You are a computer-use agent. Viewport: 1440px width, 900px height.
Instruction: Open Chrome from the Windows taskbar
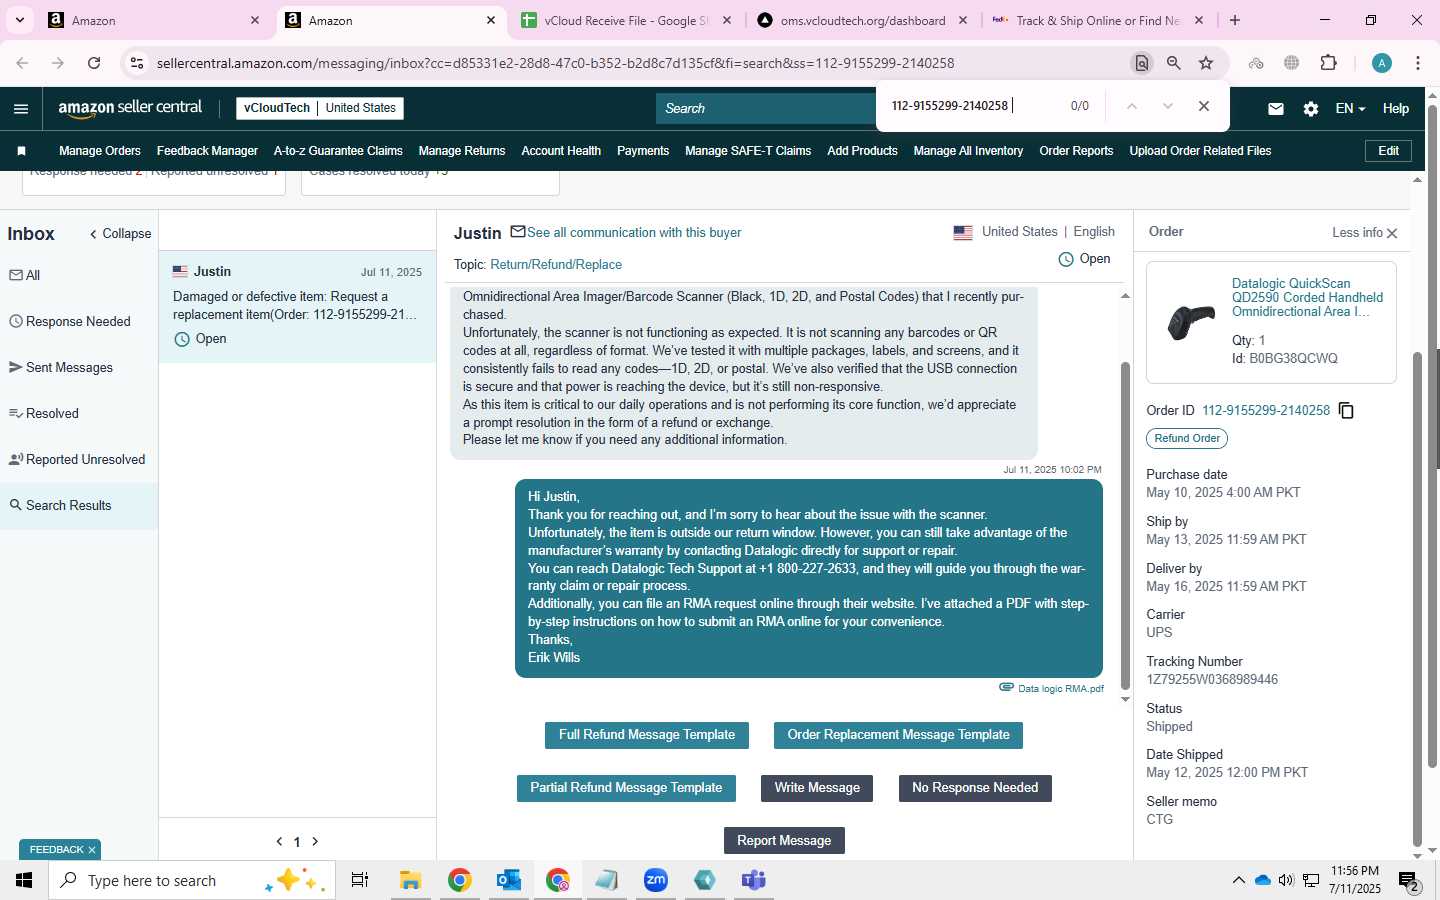(459, 880)
